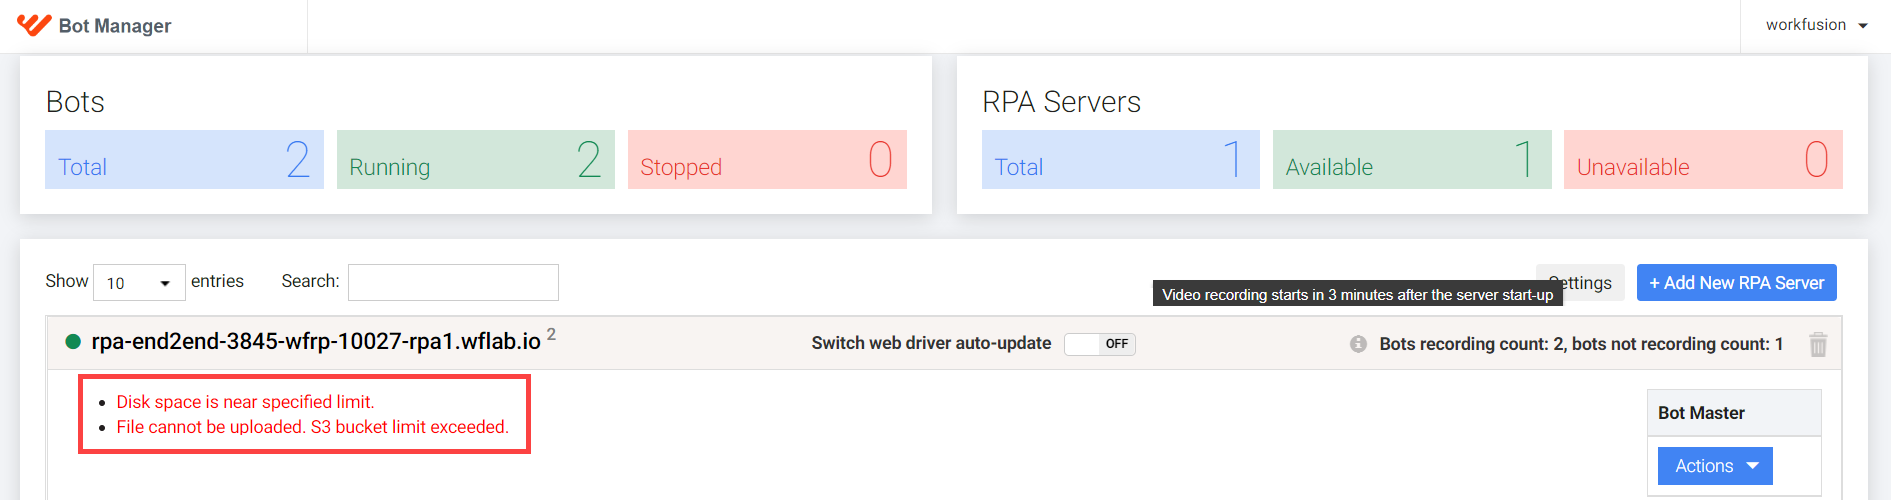The image size is (1891, 500).
Task: Click the Bot Master column header
Action: pos(1734,413)
